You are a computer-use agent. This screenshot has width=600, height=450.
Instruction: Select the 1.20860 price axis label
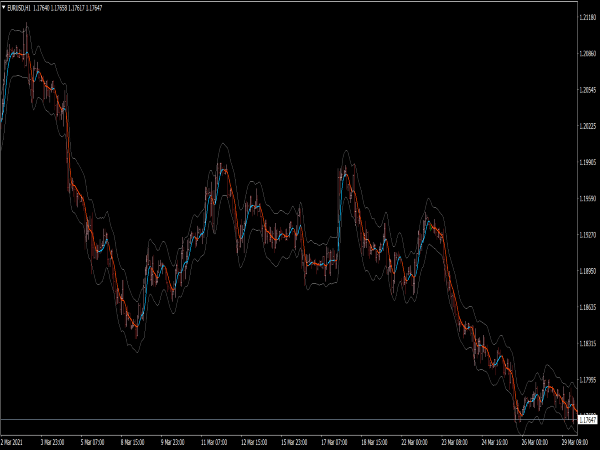click(x=588, y=54)
